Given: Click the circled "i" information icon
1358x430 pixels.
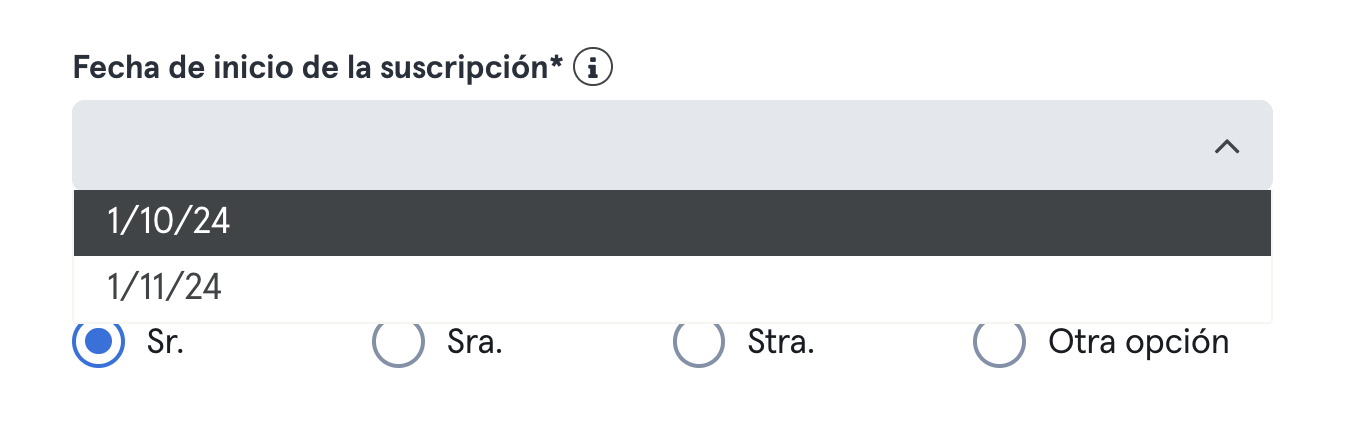Looking at the screenshot, I should tap(593, 68).
